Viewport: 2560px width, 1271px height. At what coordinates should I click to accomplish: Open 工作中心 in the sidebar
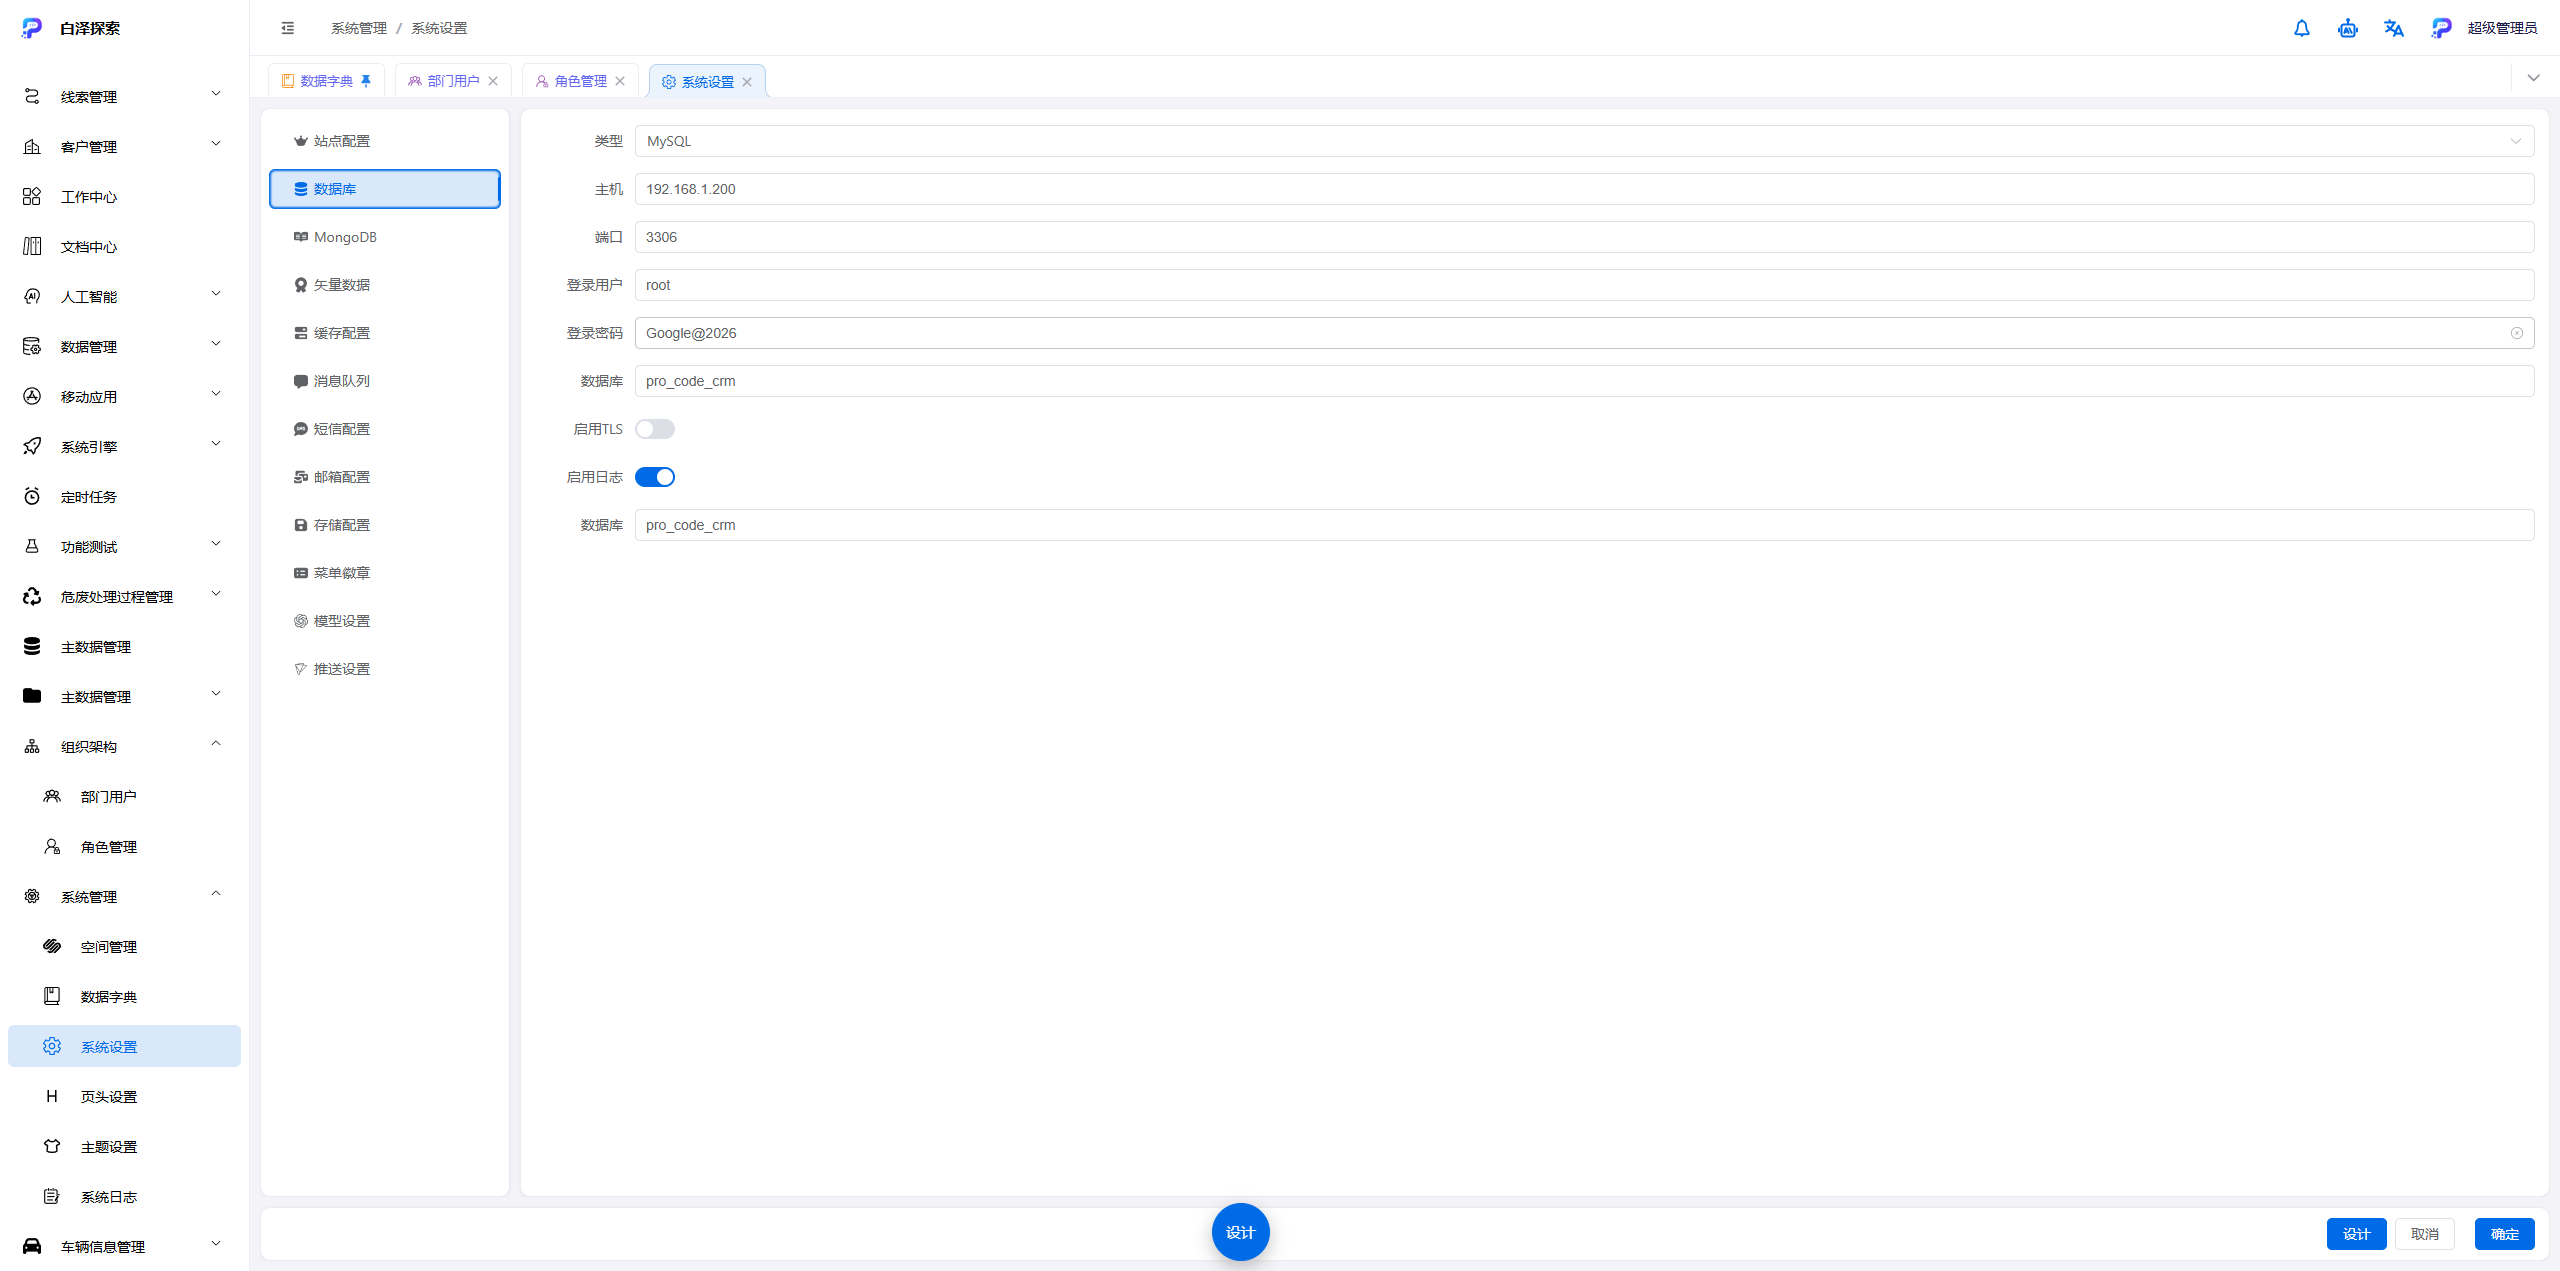[124, 197]
